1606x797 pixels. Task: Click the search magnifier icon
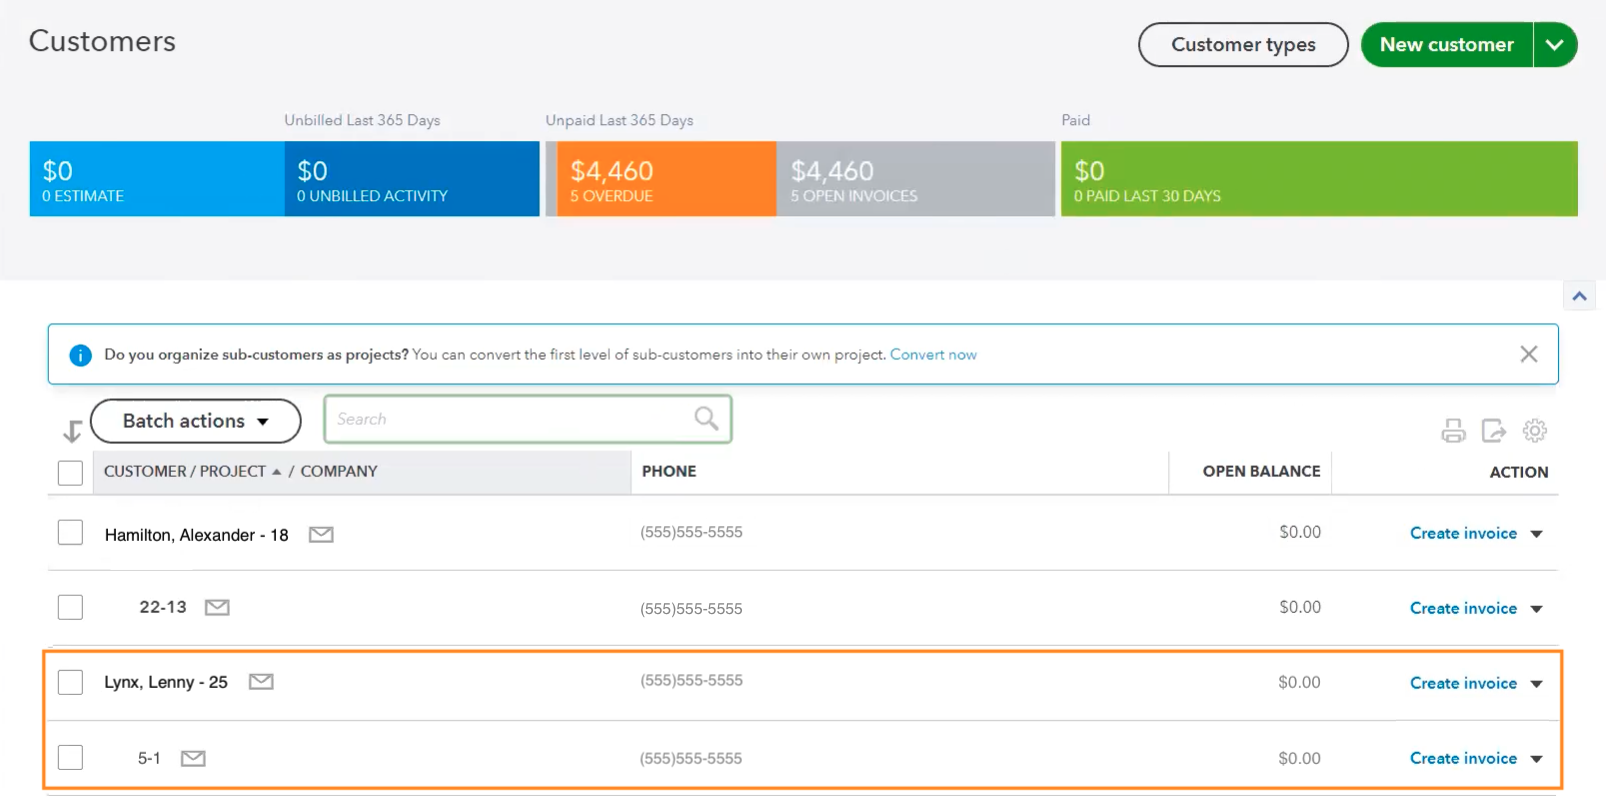pos(706,418)
